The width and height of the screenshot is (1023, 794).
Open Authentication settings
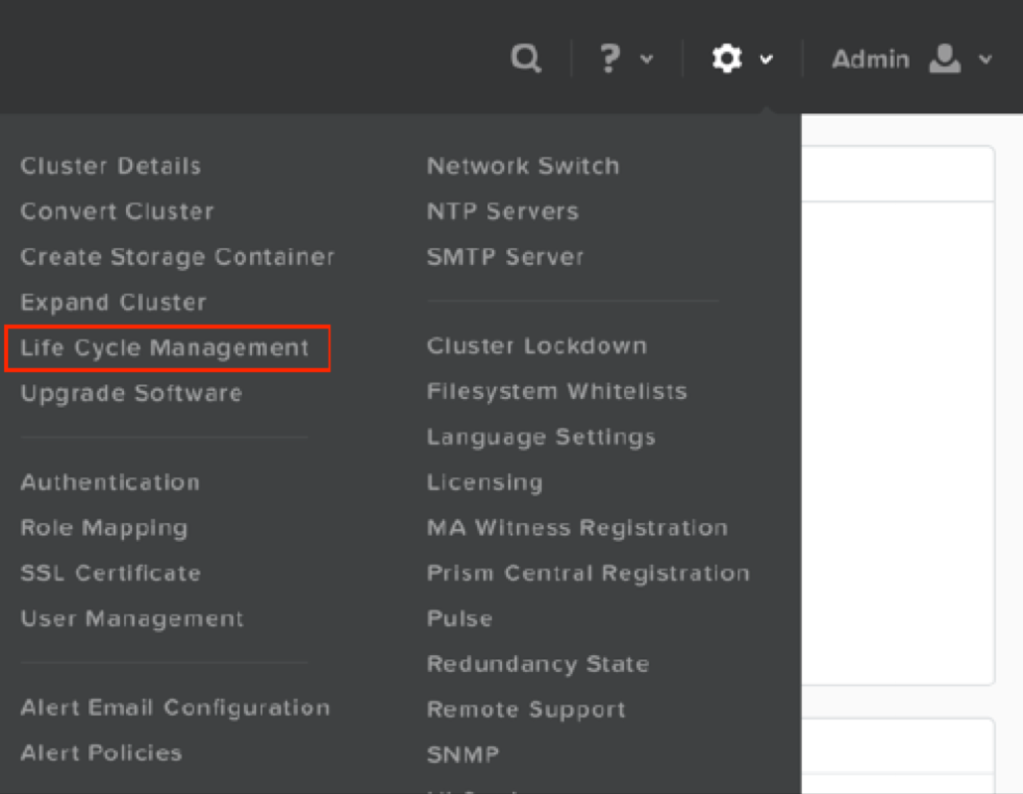tap(112, 482)
